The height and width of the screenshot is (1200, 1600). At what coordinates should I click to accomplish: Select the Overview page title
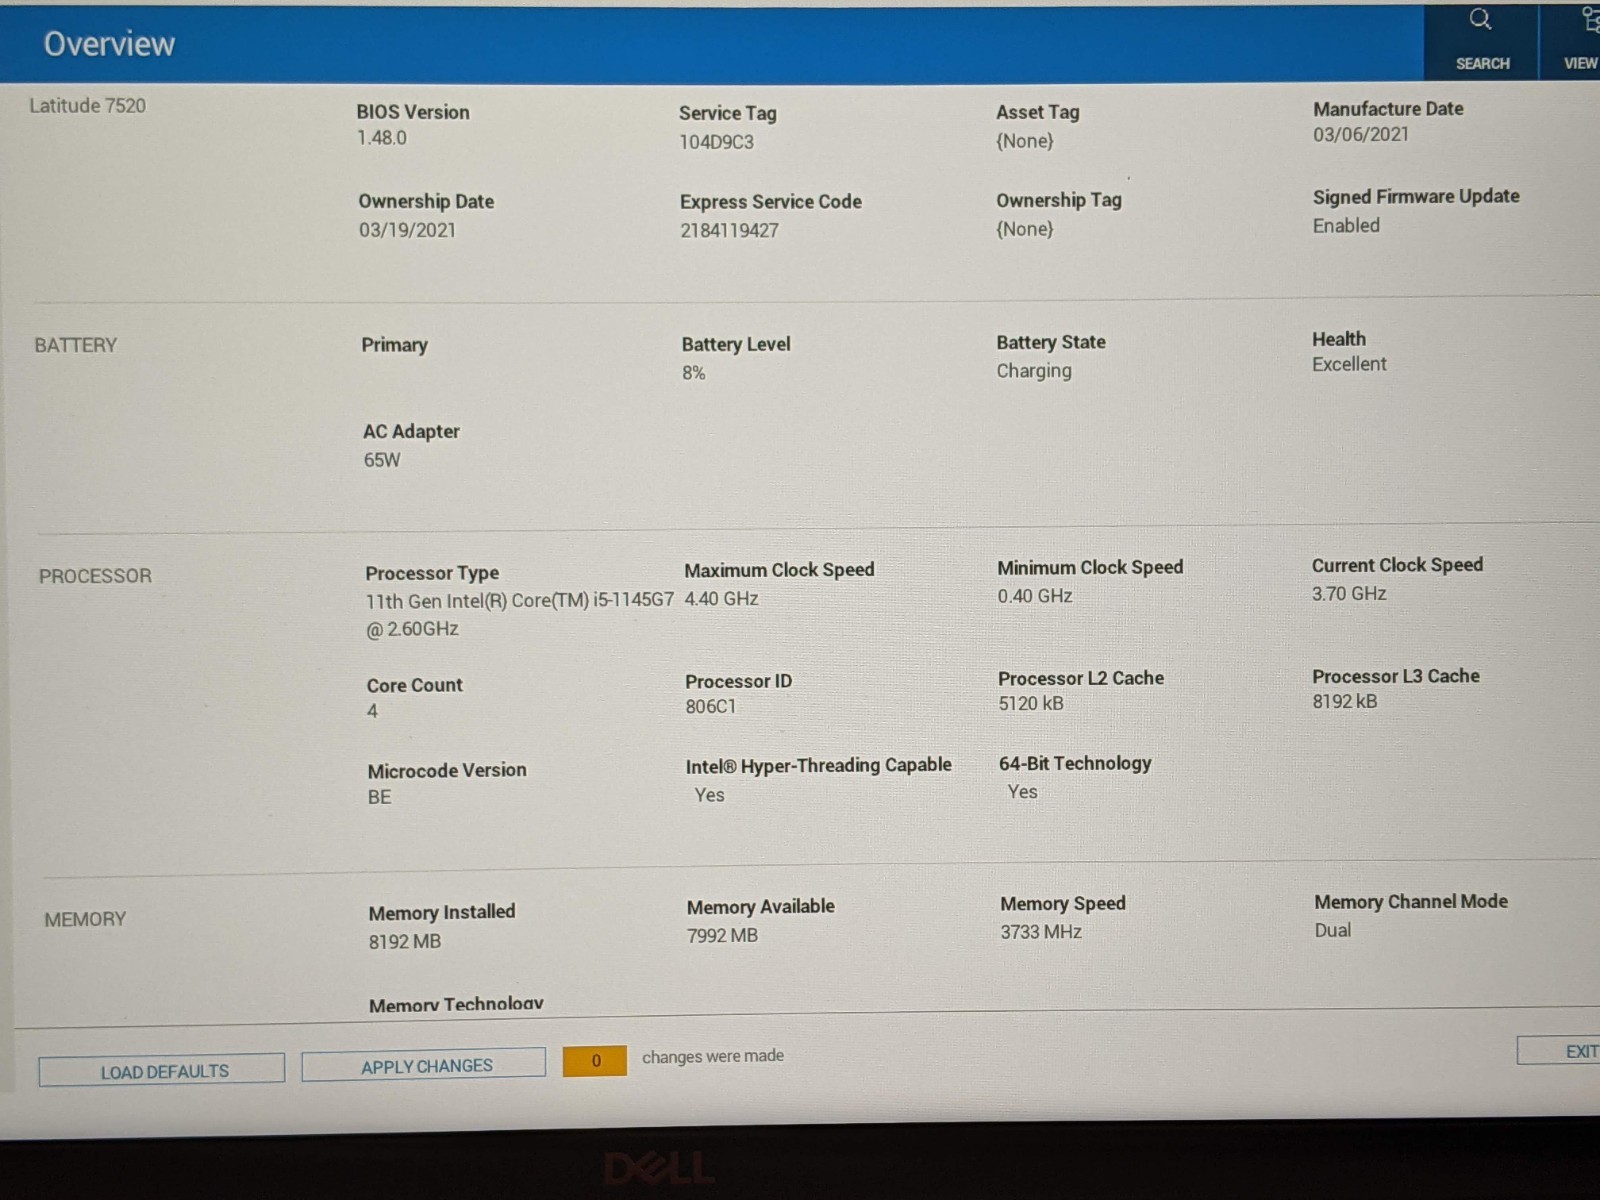pyautogui.click(x=109, y=43)
